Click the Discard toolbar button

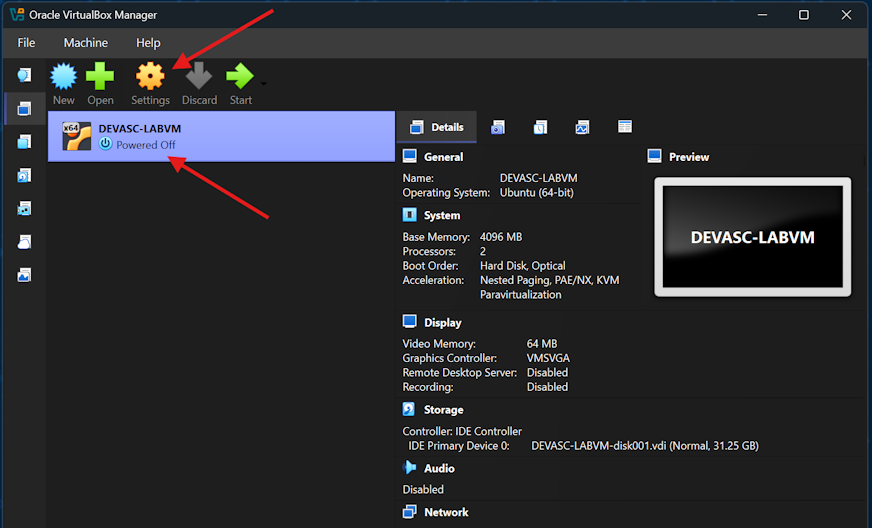(x=199, y=83)
